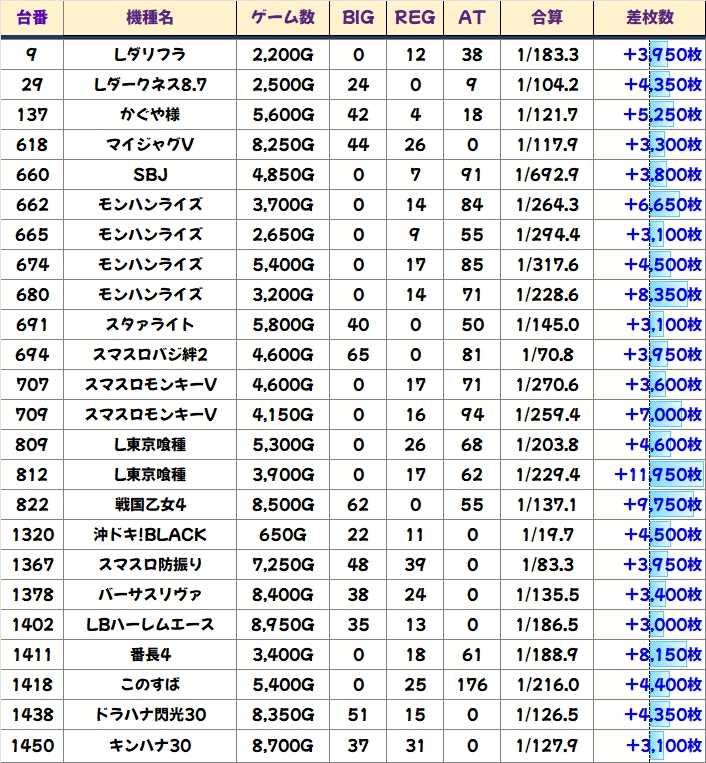
Task: Select the LBハーレムエース machine name
Action: click(150, 625)
